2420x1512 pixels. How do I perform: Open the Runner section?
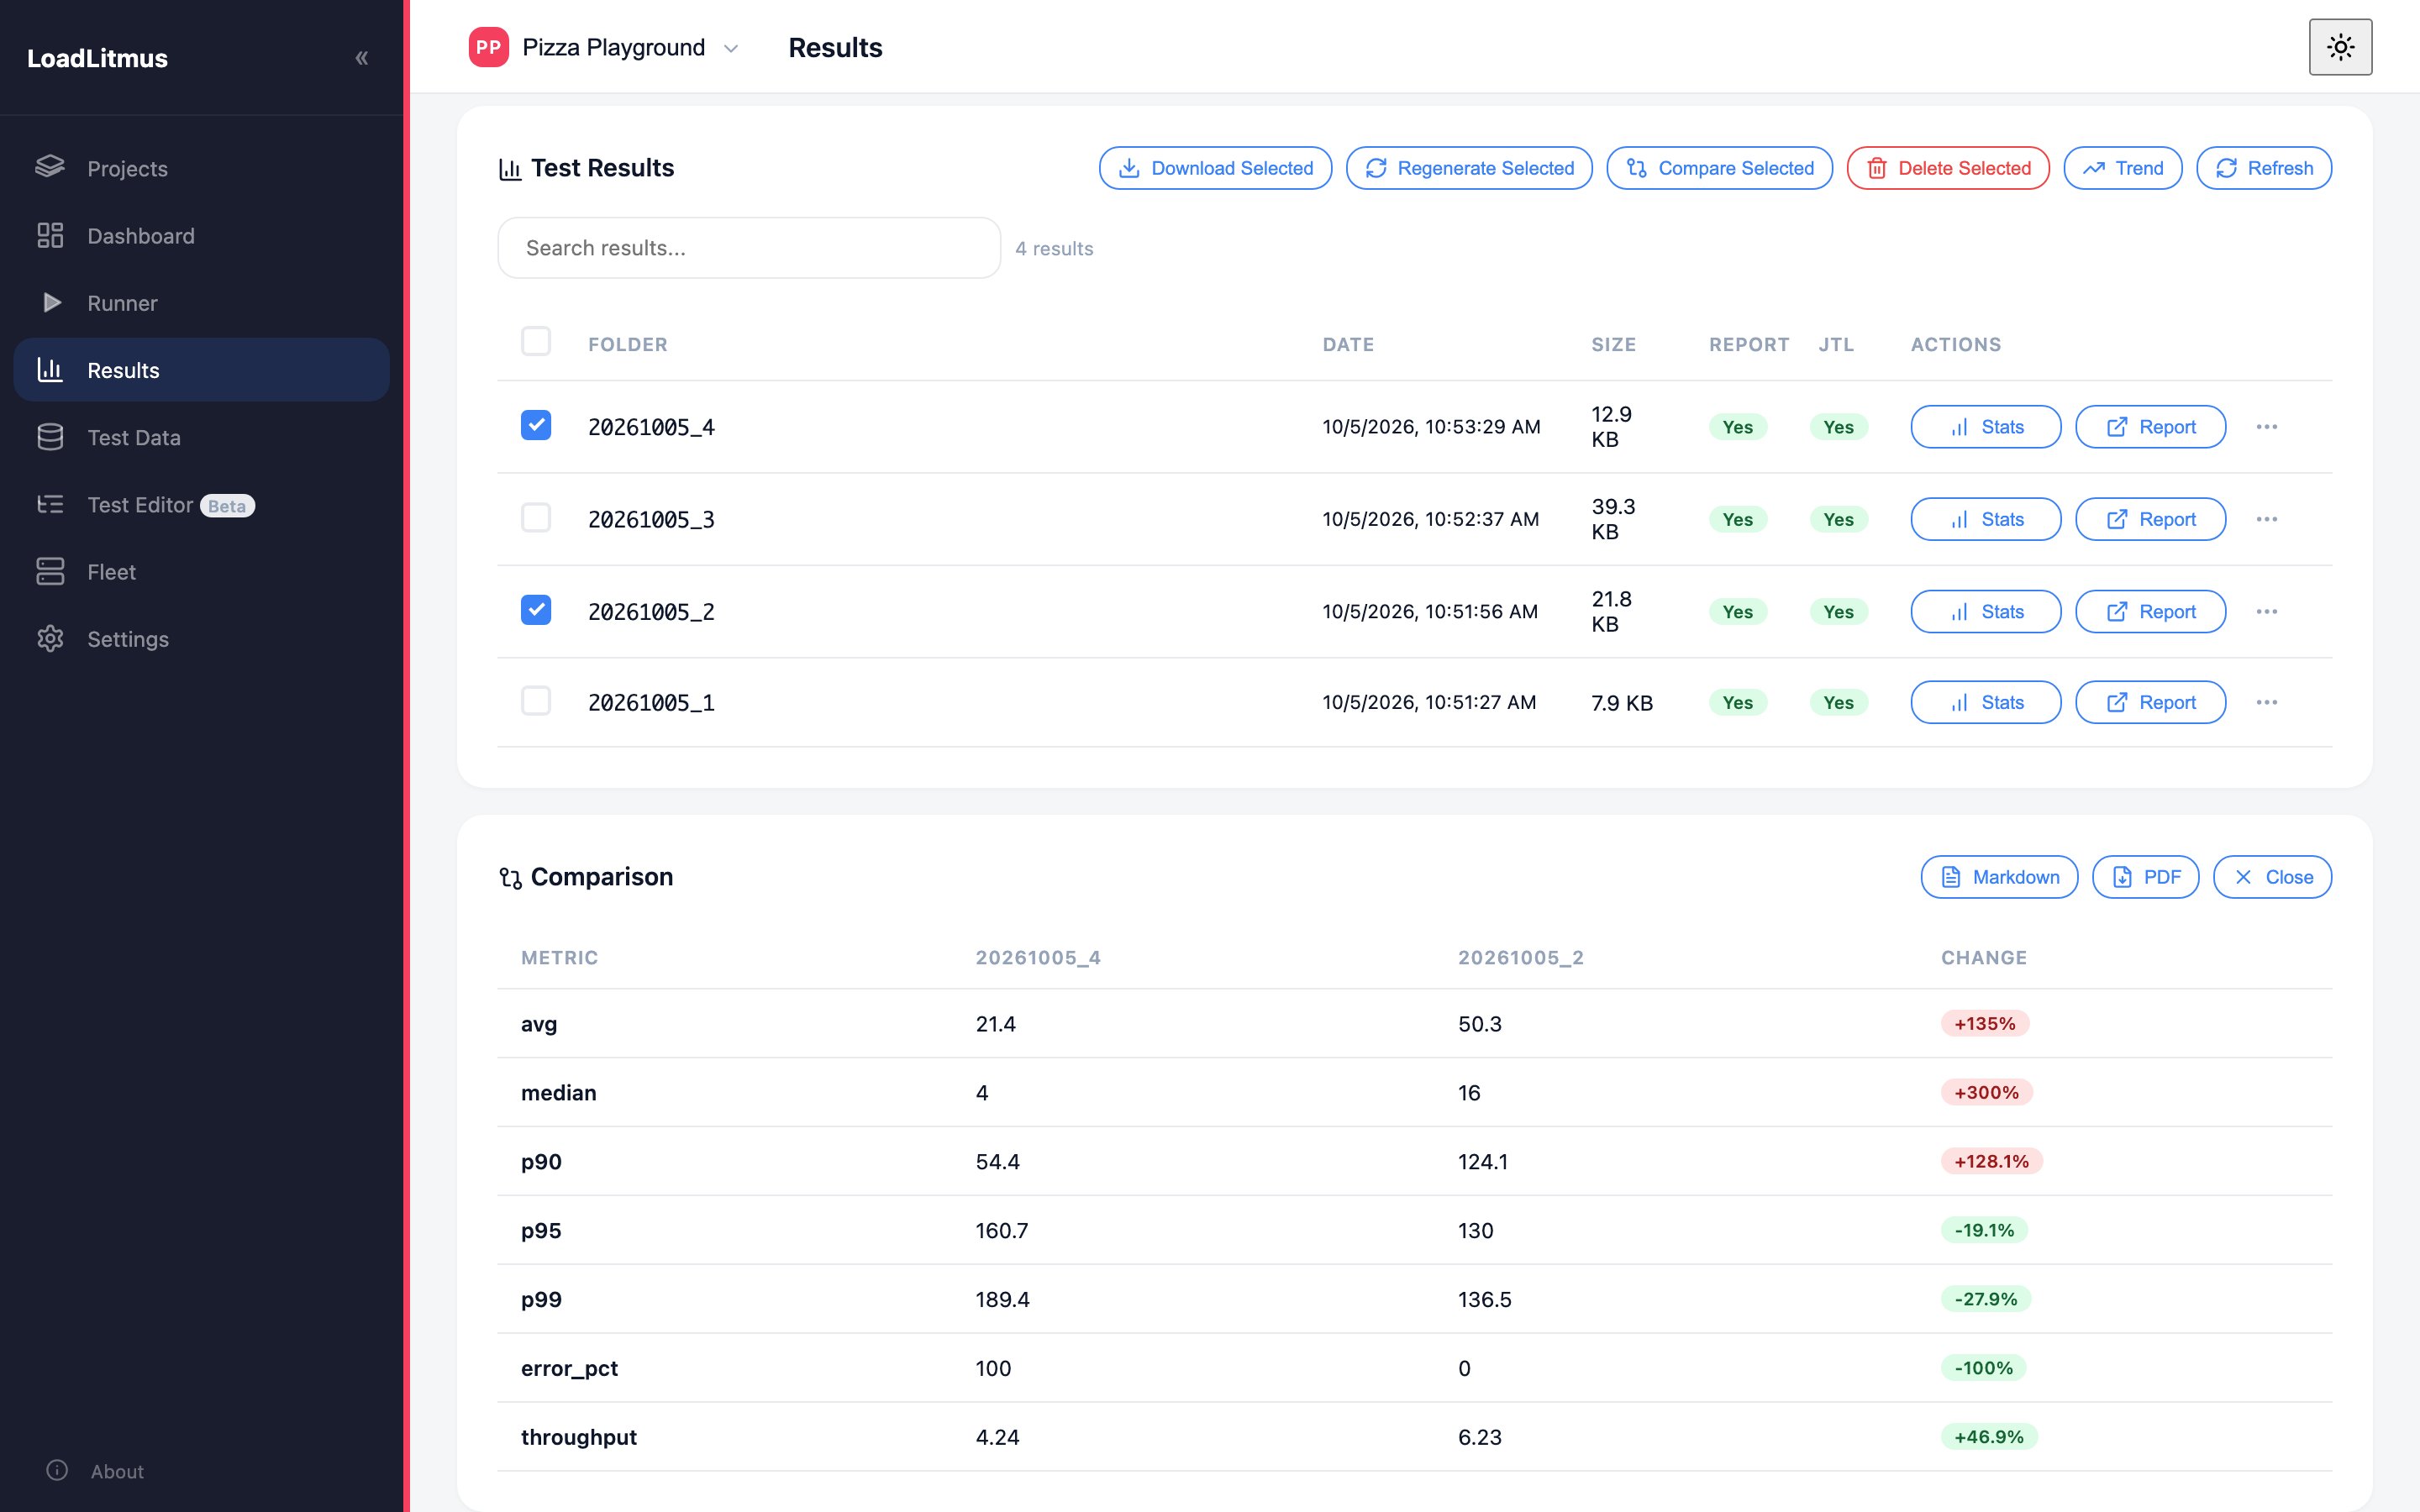coord(201,303)
